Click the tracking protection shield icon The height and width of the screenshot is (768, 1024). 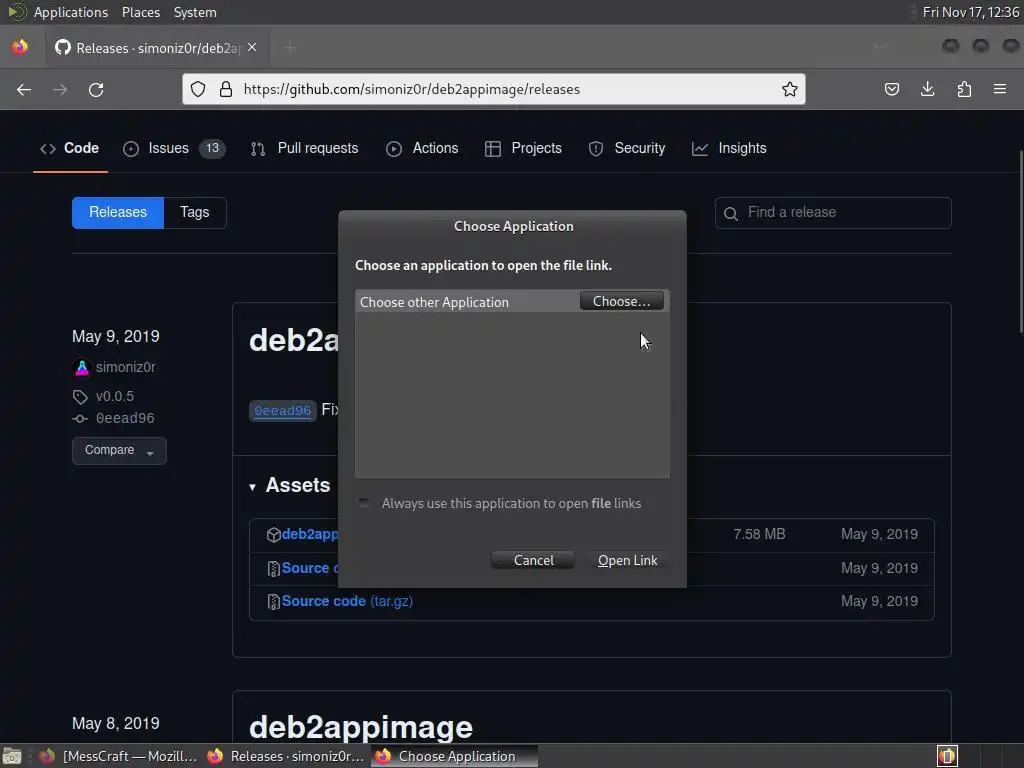pyautogui.click(x=199, y=89)
